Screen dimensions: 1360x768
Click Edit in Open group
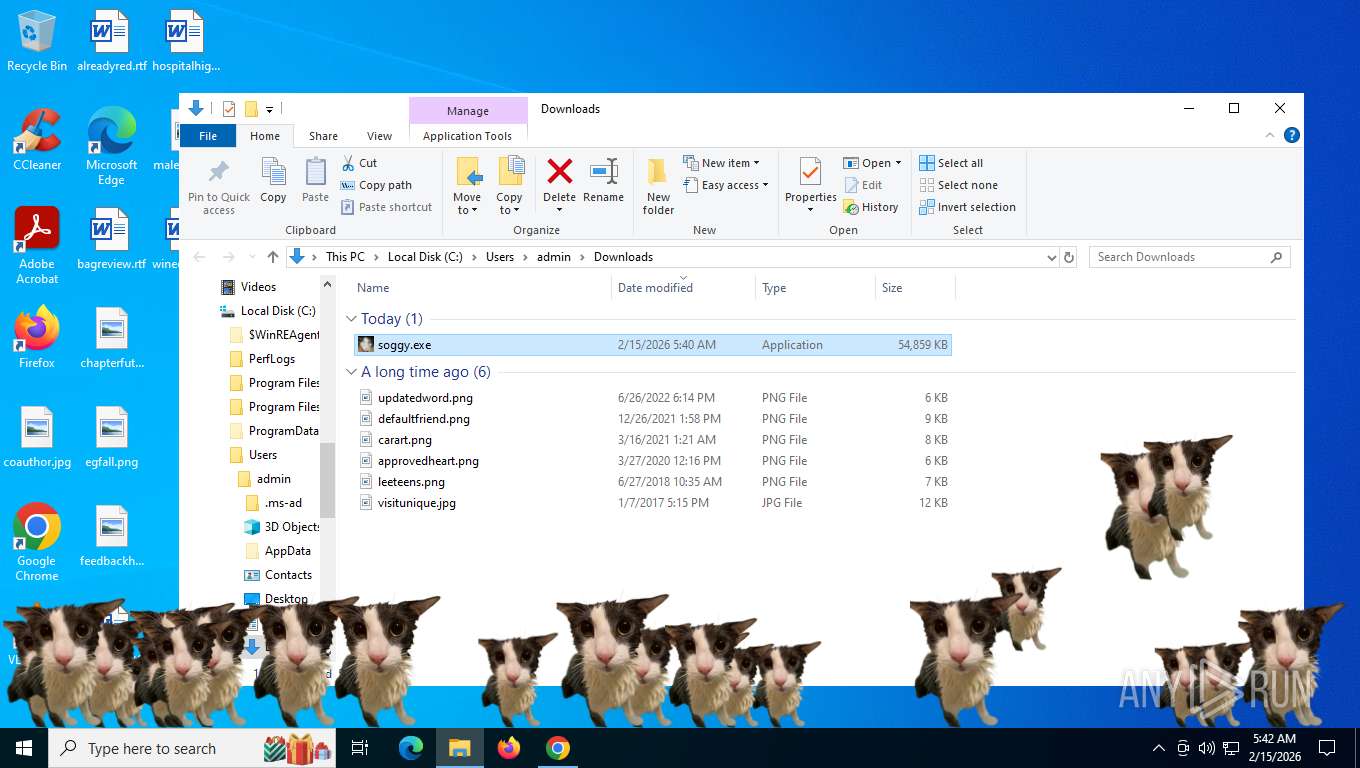click(x=863, y=185)
